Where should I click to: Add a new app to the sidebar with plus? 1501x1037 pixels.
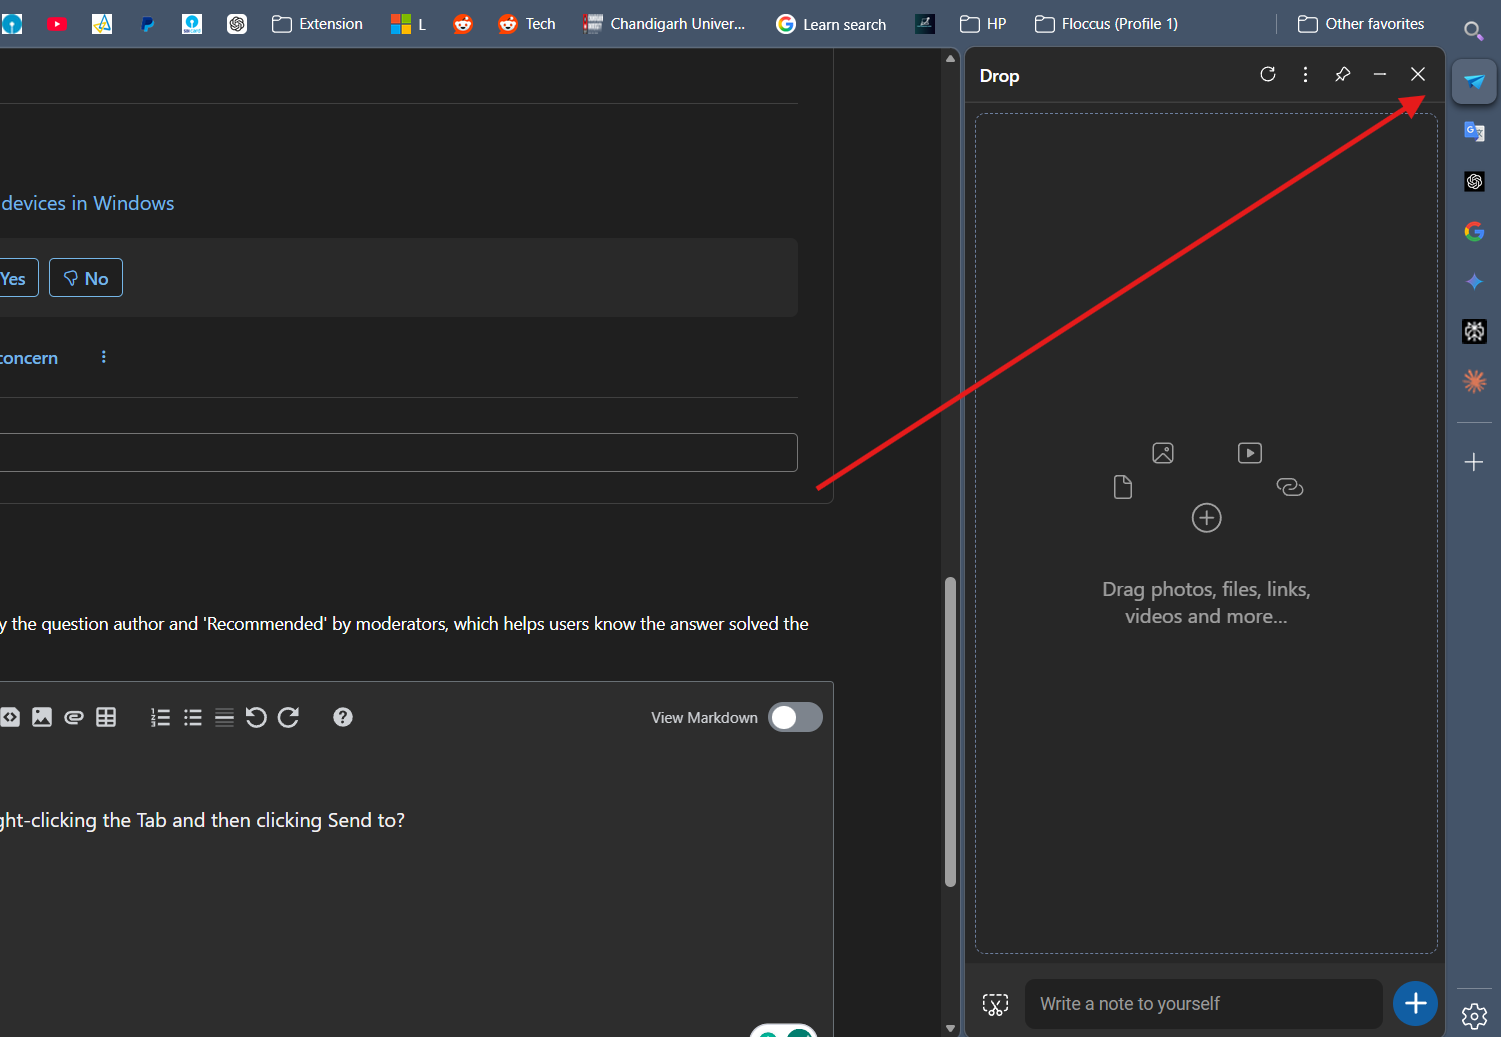click(1474, 462)
